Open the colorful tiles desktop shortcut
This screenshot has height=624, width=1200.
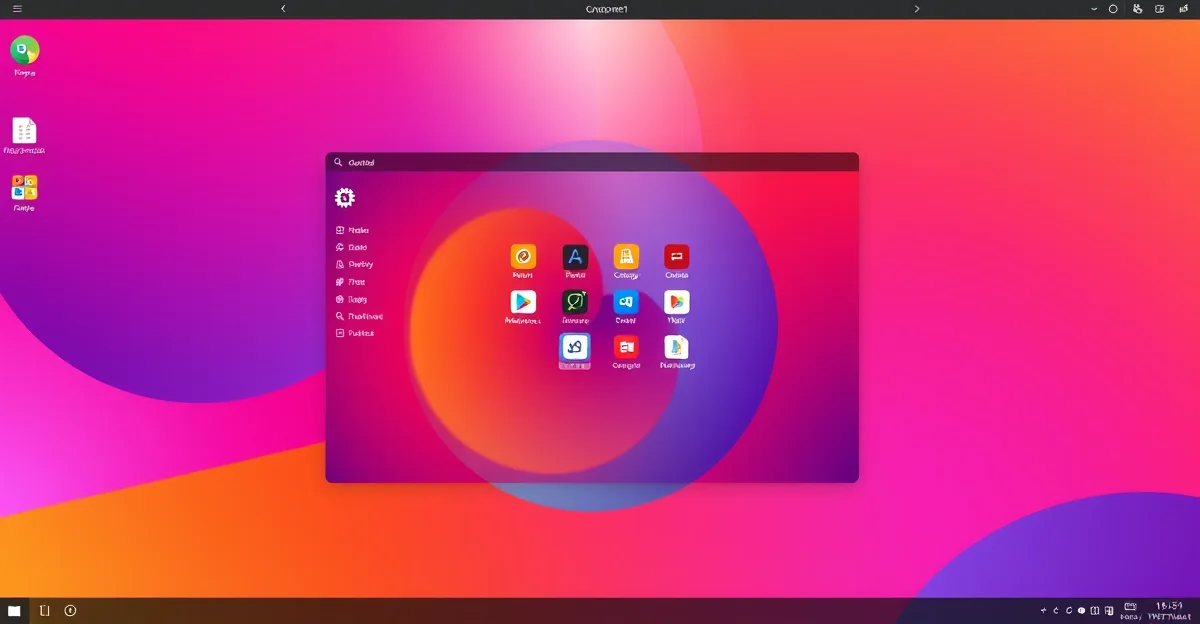(24, 187)
